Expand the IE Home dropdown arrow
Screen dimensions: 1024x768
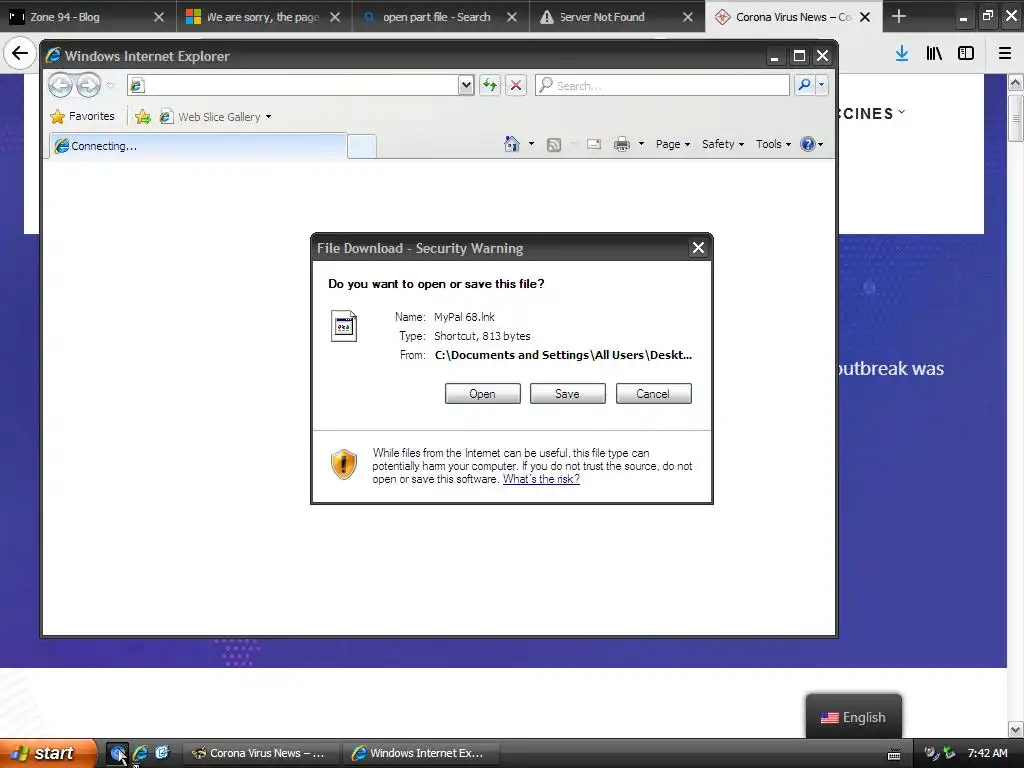[531, 144]
